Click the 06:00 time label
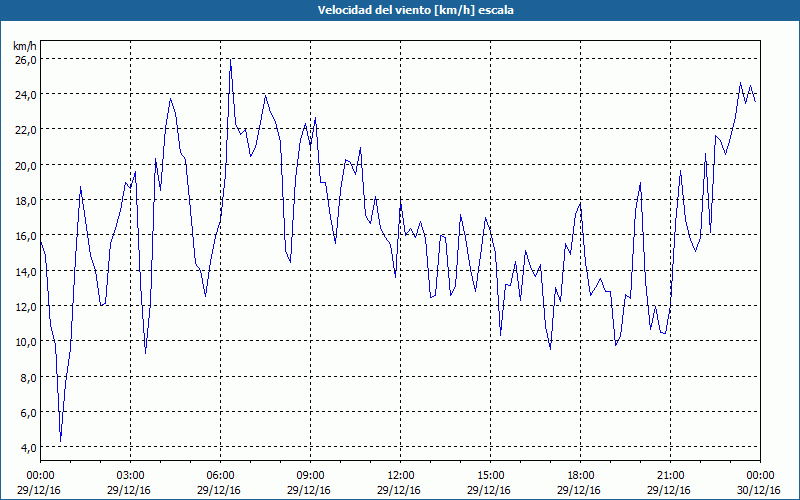 coord(220,476)
